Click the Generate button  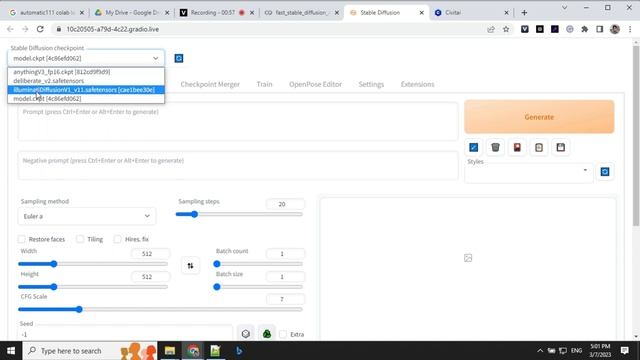(x=539, y=117)
